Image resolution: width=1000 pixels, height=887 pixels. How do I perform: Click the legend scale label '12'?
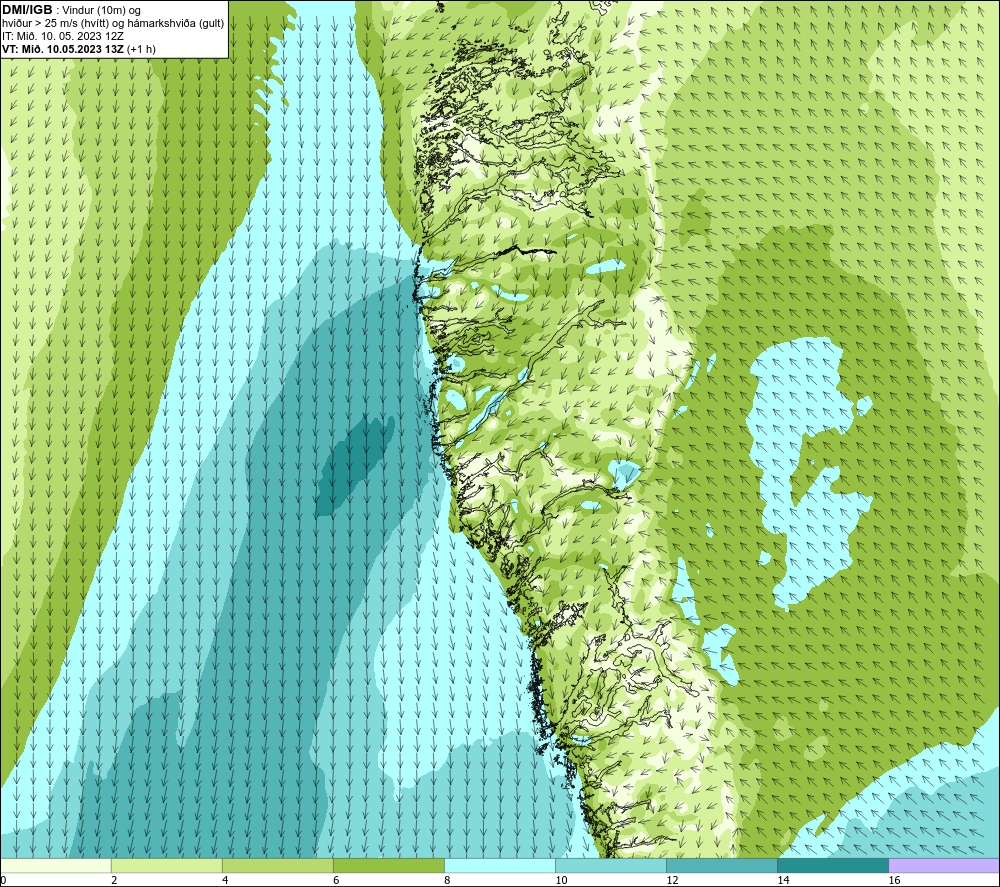coord(672,880)
